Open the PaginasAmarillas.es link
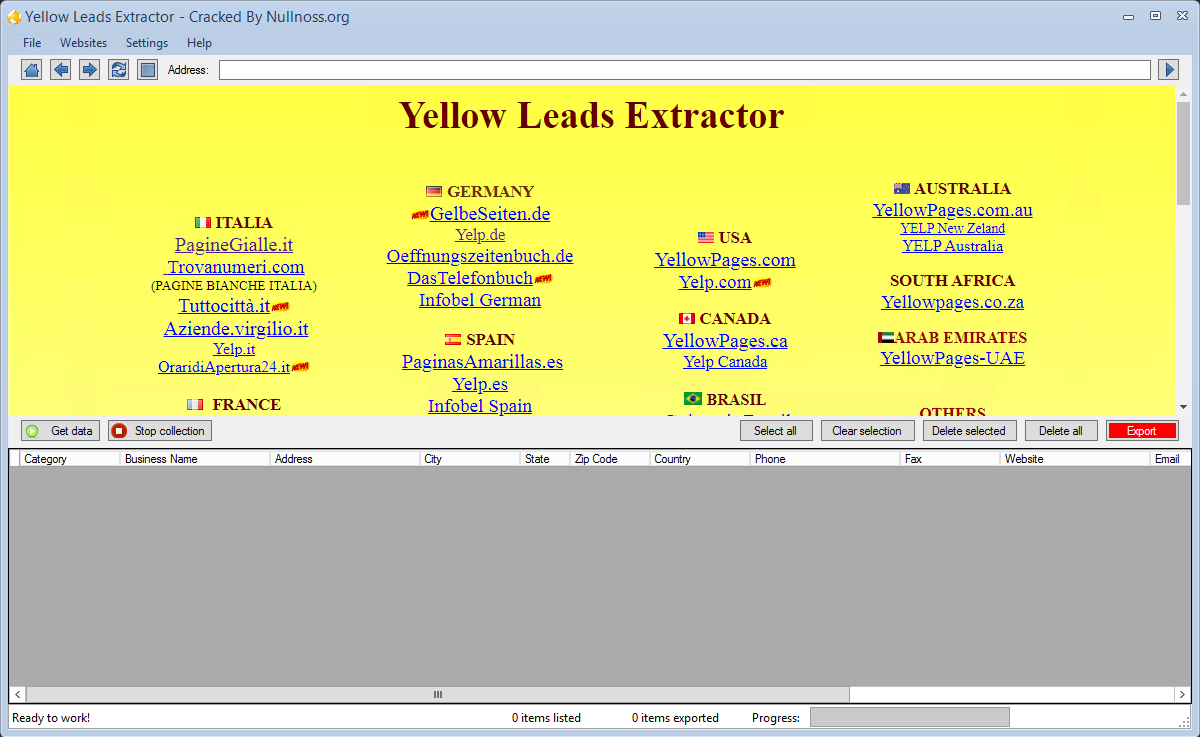Image resolution: width=1200 pixels, height=737 pixels. pos(482,362)
